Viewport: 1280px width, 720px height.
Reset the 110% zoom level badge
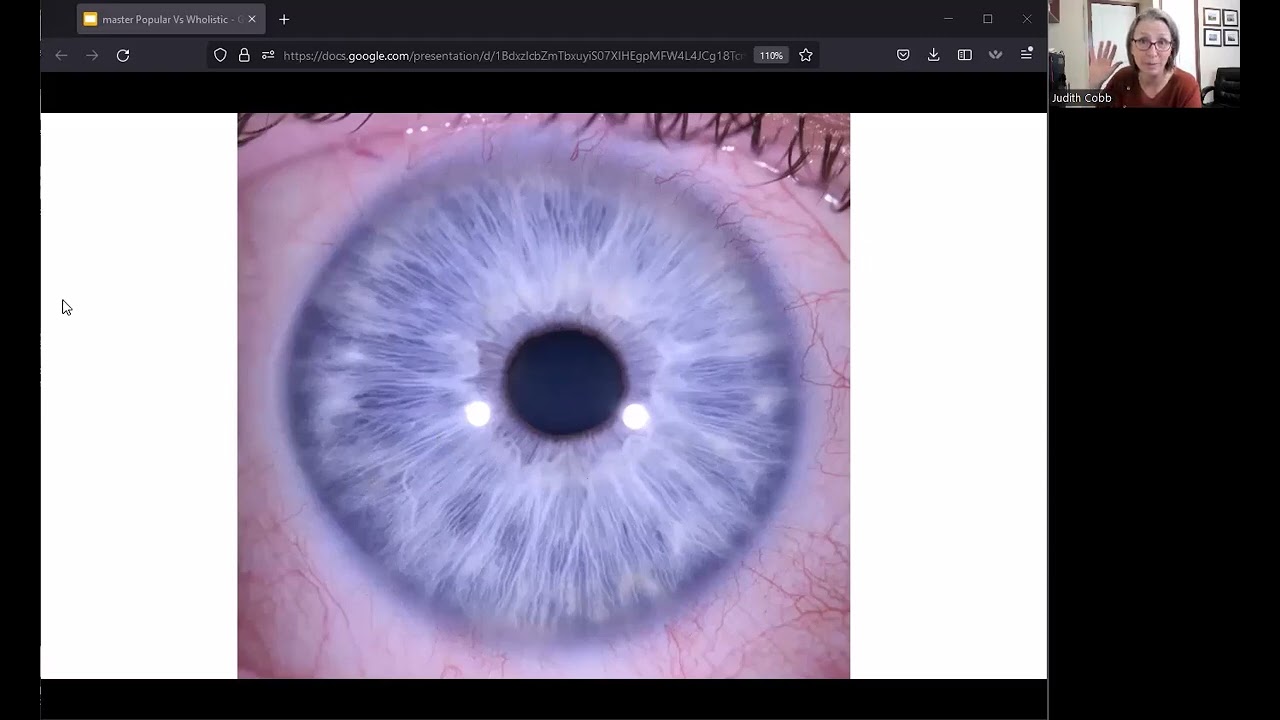(x=771, y=56)
